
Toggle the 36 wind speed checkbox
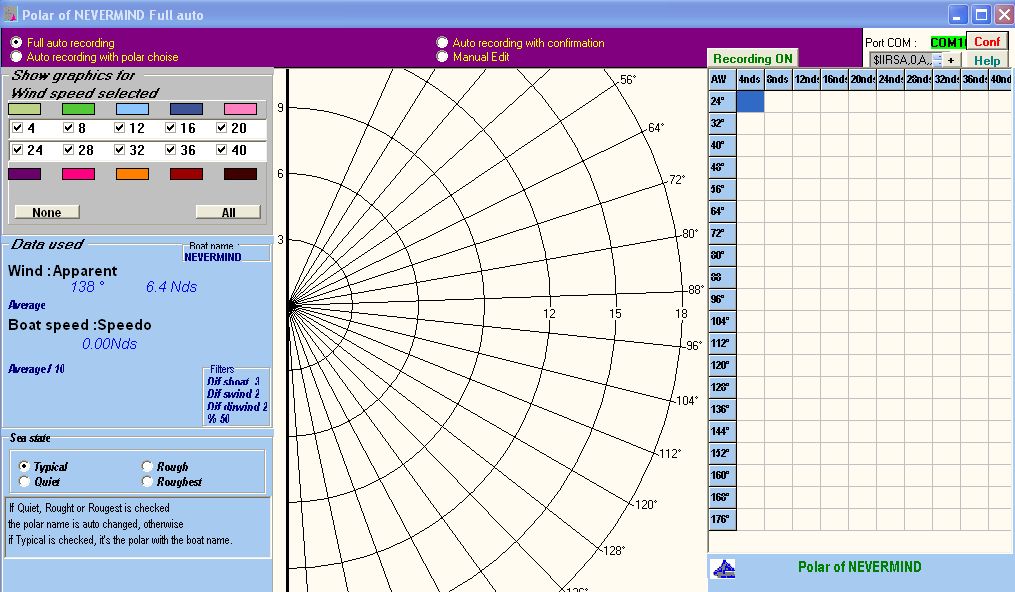pyautogui.click(x=170, y=149)
